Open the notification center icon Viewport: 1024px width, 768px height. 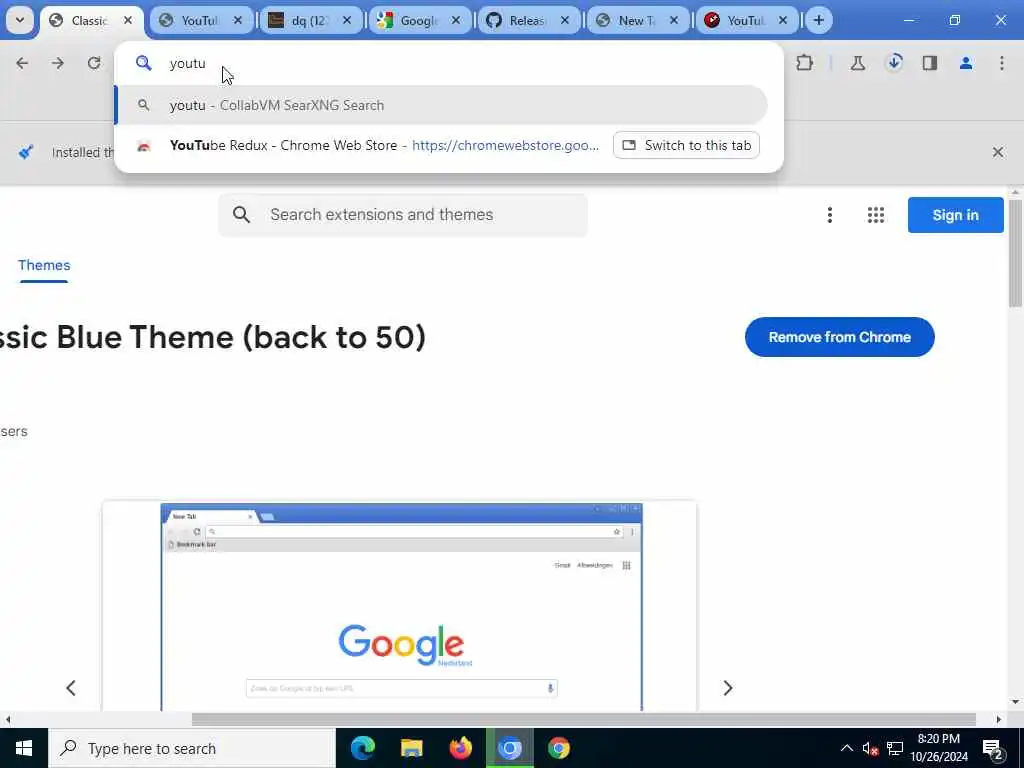[993, 749]
